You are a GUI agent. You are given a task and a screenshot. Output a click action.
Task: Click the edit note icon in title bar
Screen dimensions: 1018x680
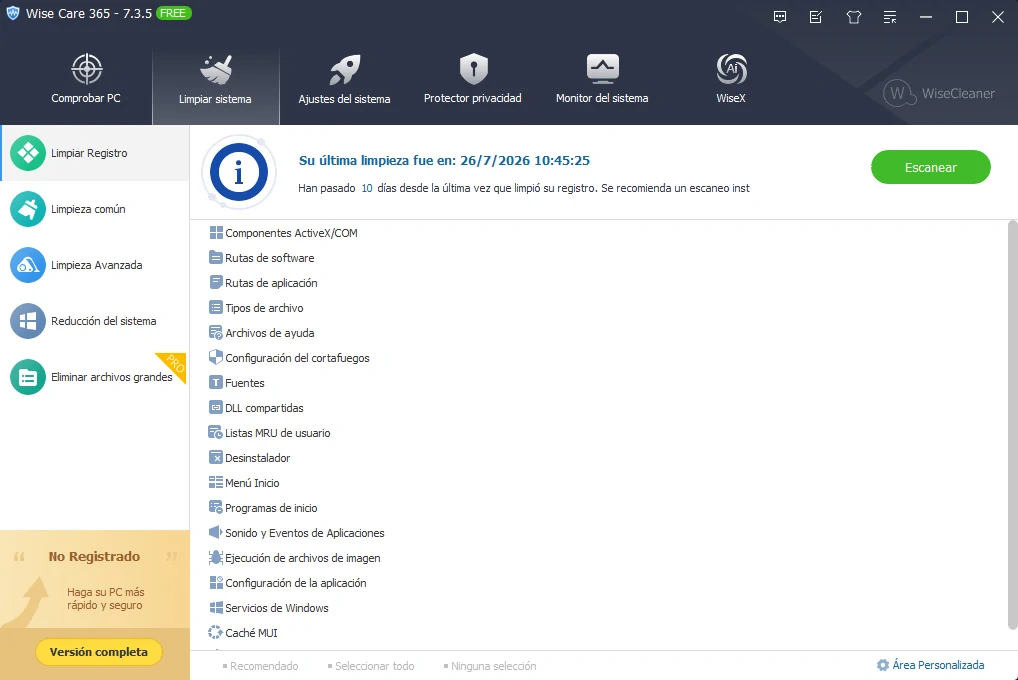point(816,17)
